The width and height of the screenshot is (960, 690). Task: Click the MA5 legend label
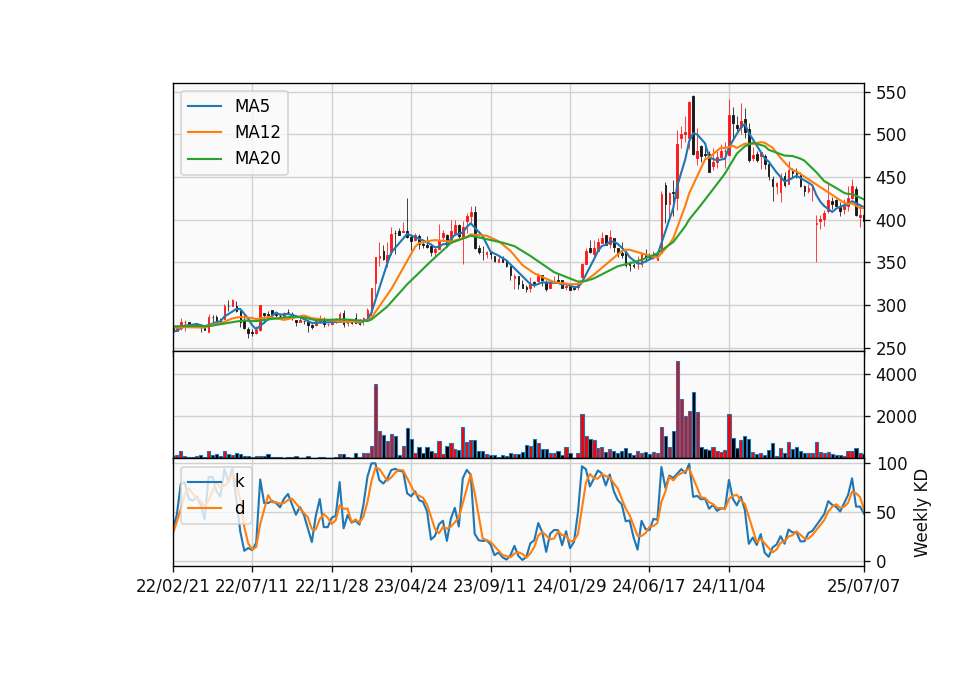click(252, 106)
